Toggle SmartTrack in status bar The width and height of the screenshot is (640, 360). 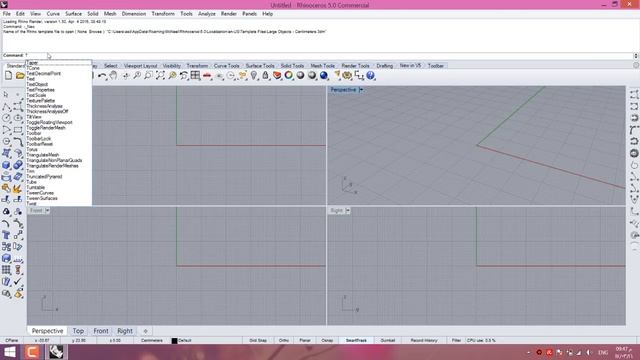pos(356,340)
